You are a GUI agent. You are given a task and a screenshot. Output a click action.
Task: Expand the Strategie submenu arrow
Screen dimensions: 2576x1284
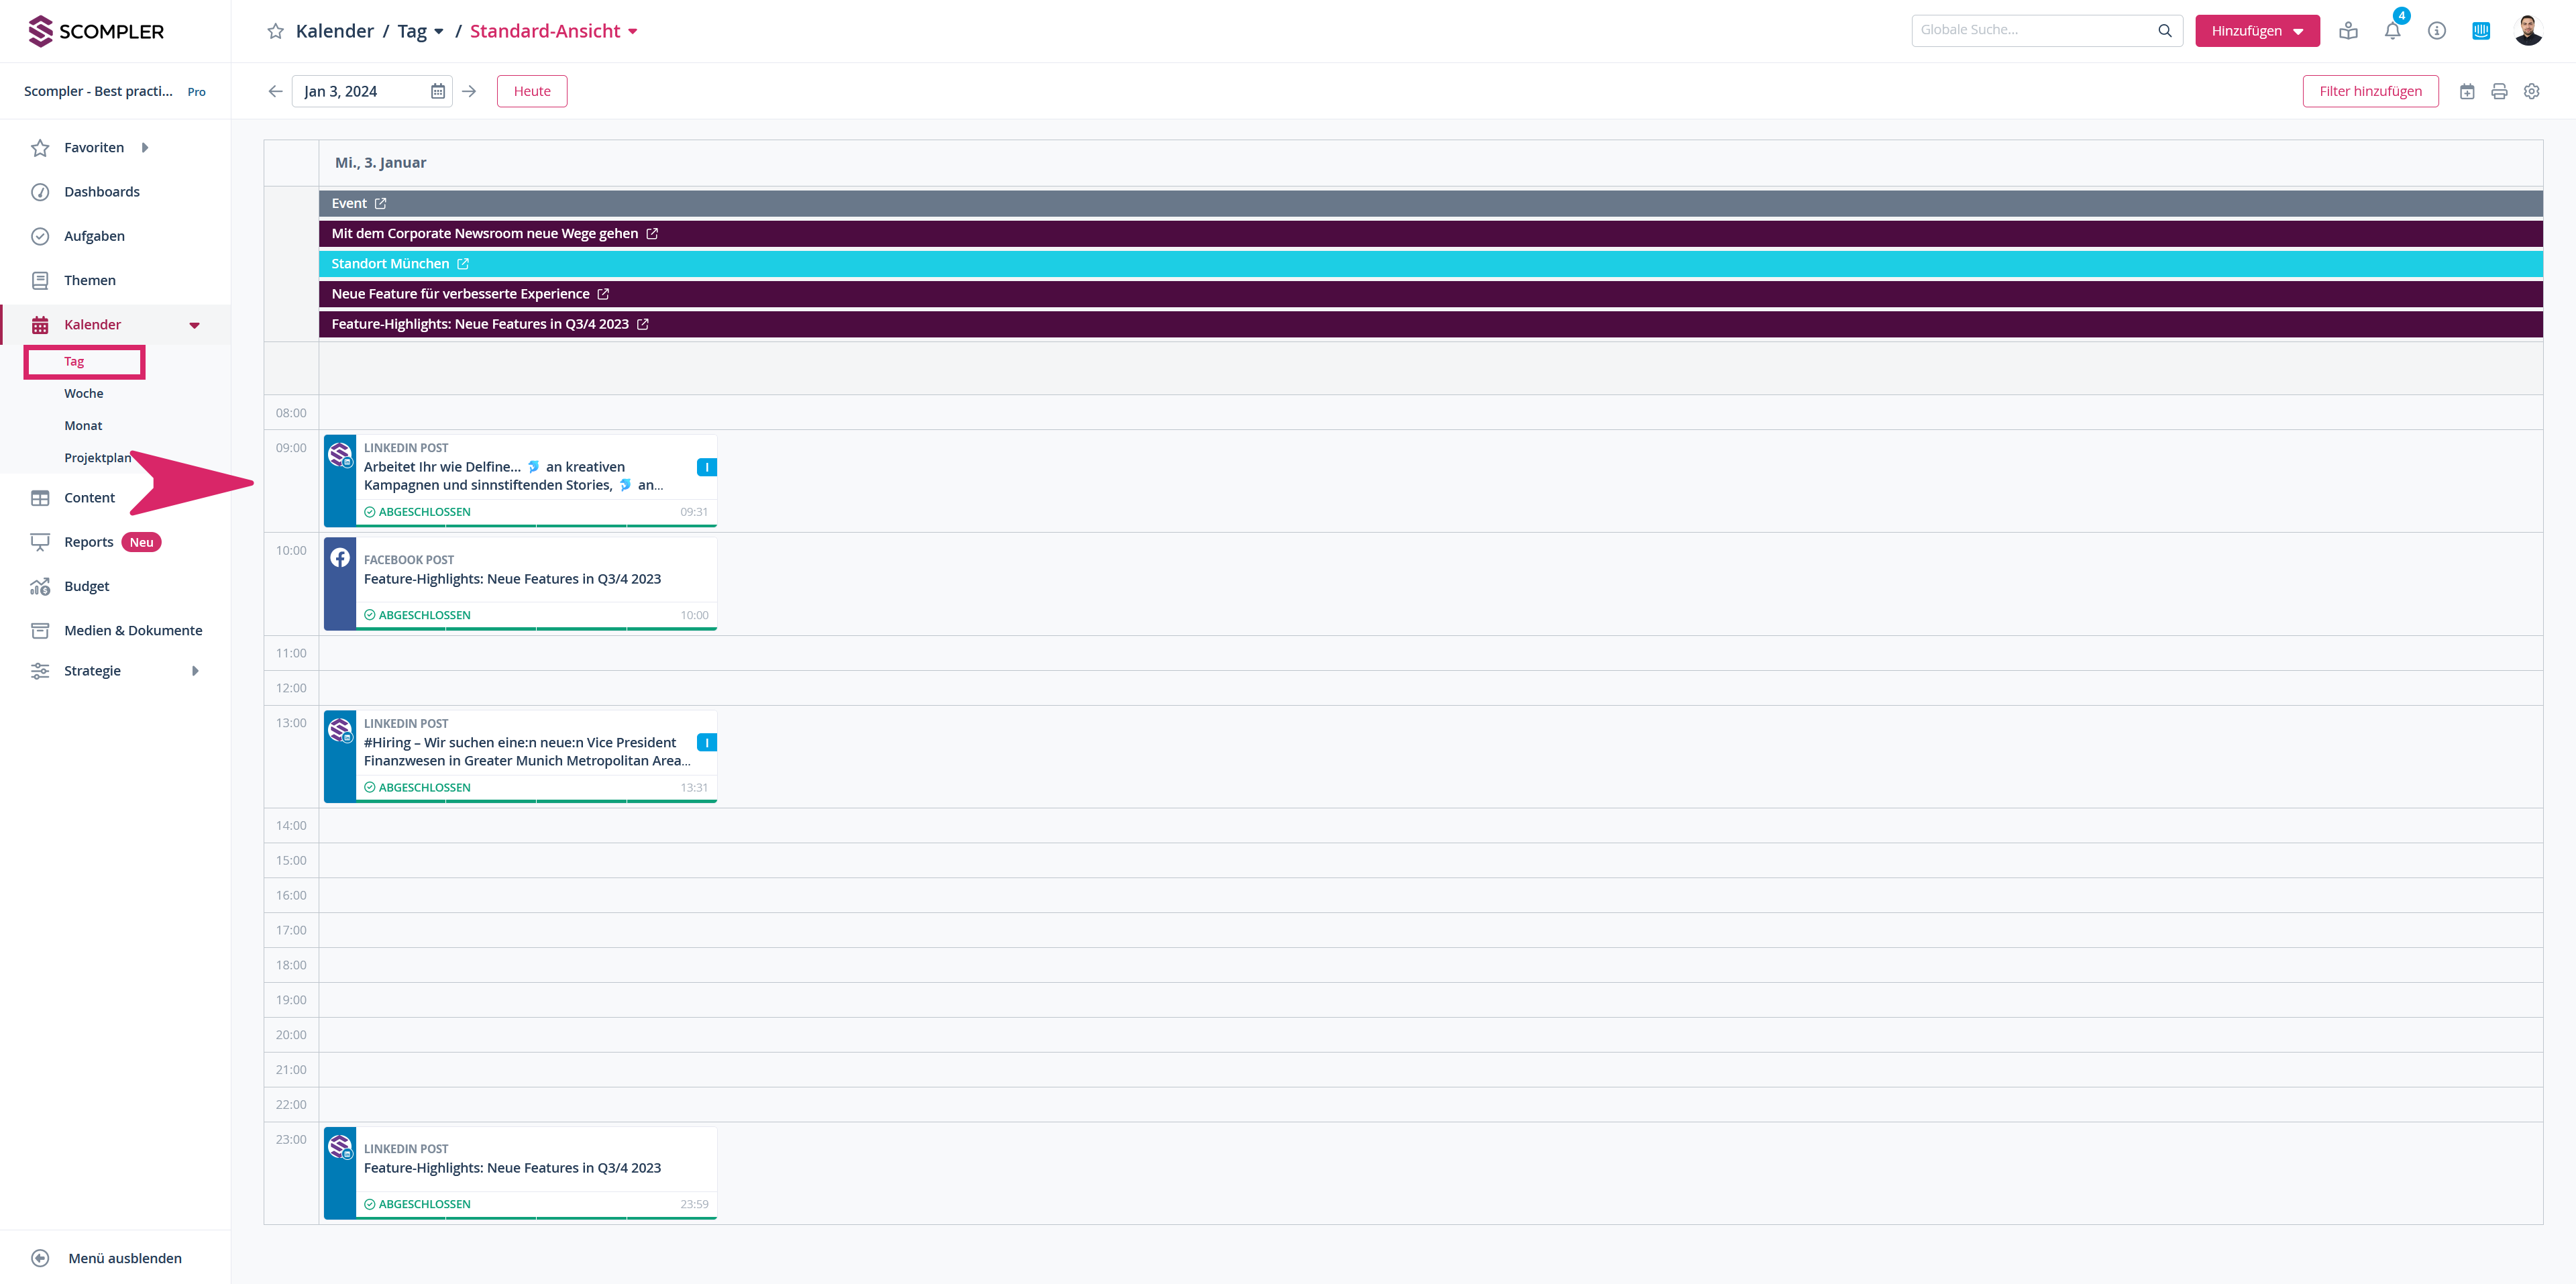pos(195,671)
